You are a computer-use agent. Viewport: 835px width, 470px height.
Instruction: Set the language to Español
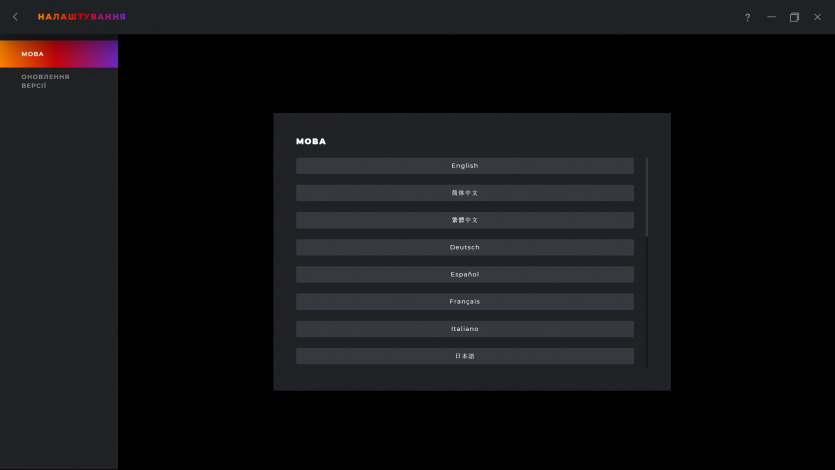(464, 274)
